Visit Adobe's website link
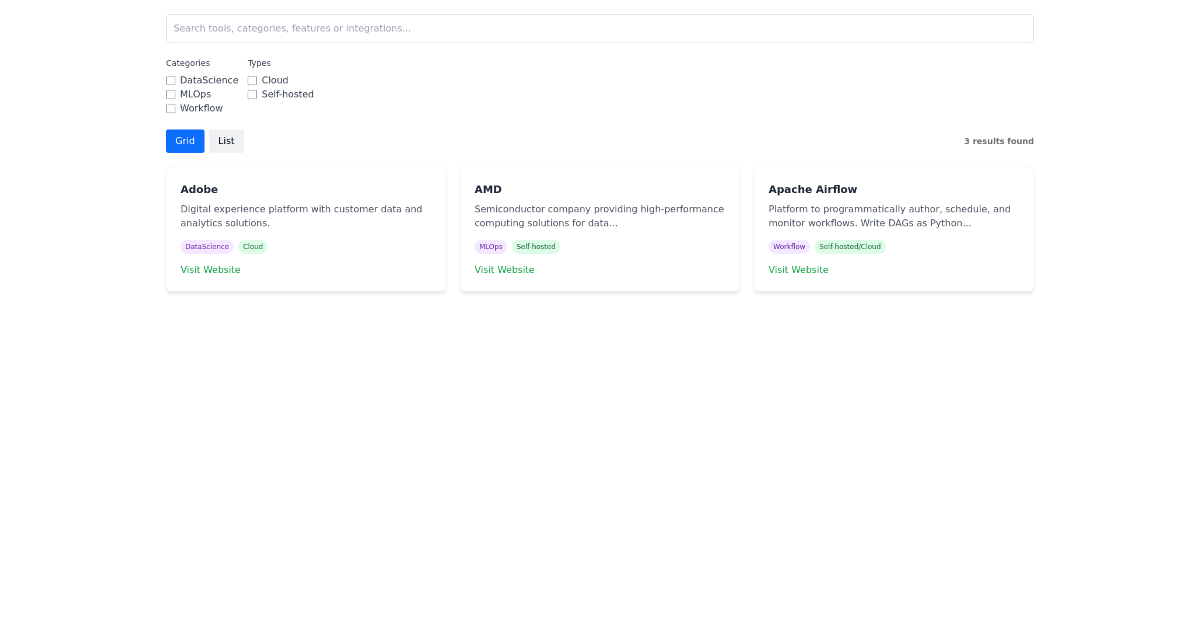The image size is (1200, 630). pos(210,269)
